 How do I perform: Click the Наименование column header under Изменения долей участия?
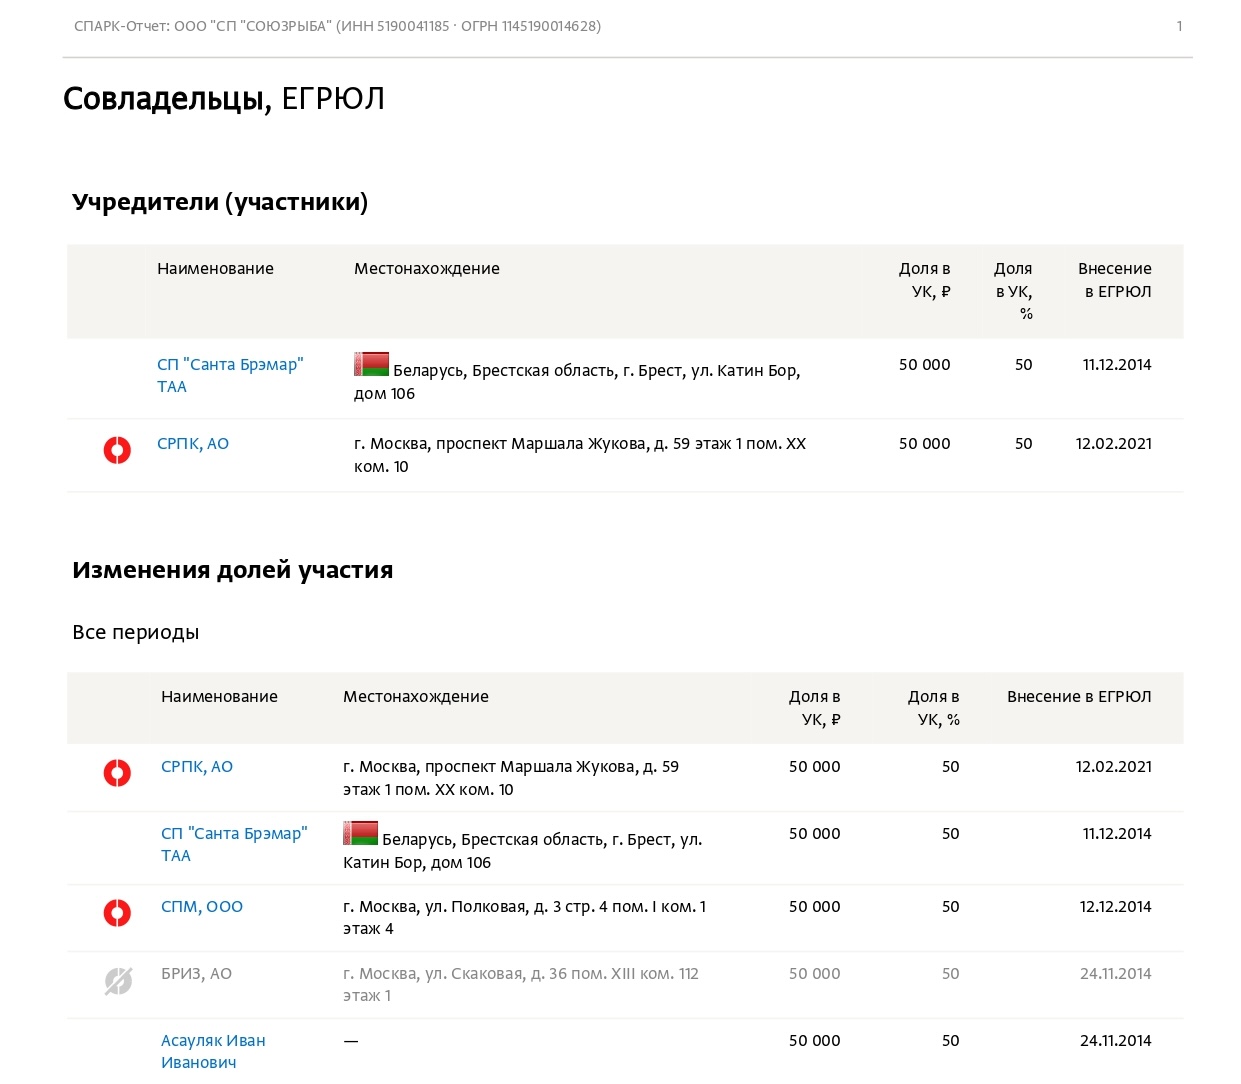pyautogui.click(x=219, y=697)
